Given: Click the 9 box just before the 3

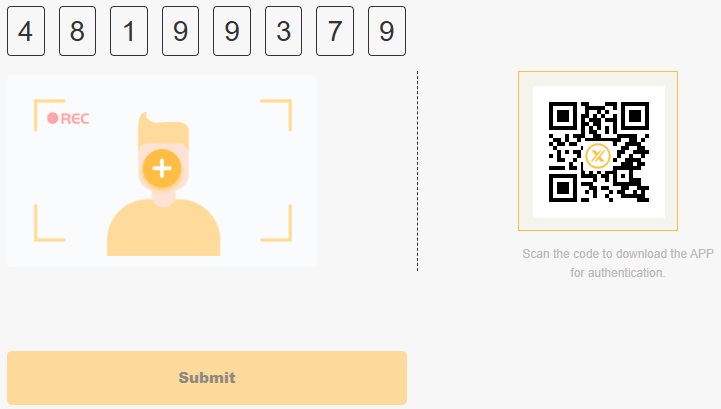Looking at the screenshot, I should 232,31.
